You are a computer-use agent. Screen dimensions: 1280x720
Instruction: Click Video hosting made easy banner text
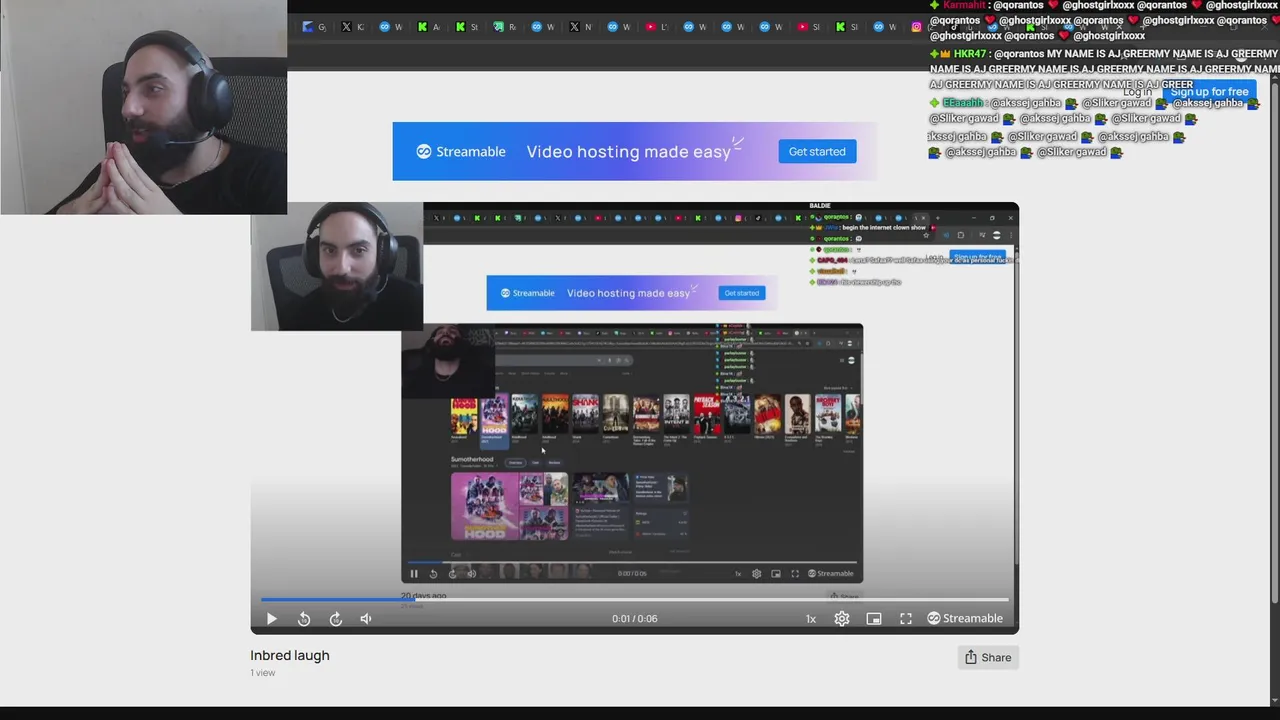(628, 152)
